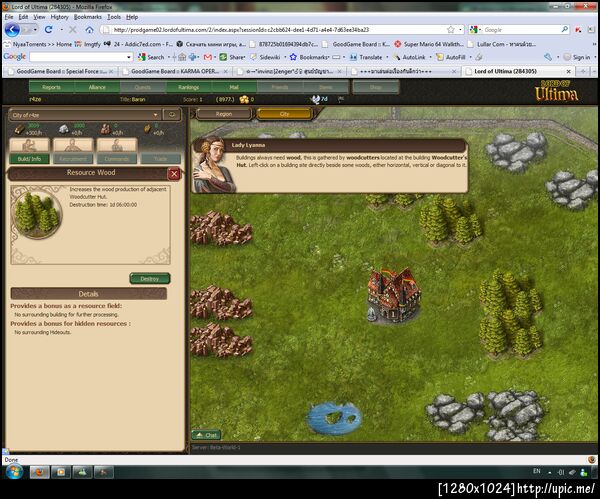This screenshot has height=499, width=600.
Task: Click the Firefox taskbar button
Action: (39, 472)
